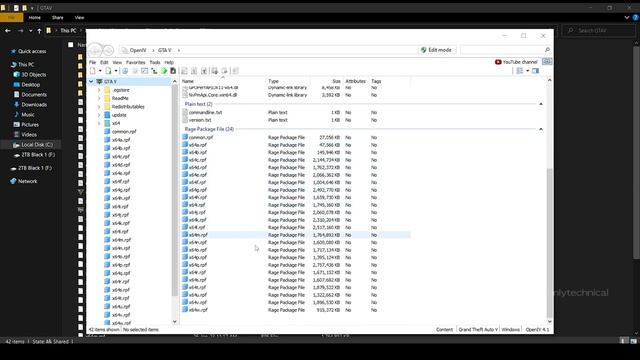Open the Tools menu
Image resolution: width=640 pixels, height=360 pixels.
click(155, 62)
